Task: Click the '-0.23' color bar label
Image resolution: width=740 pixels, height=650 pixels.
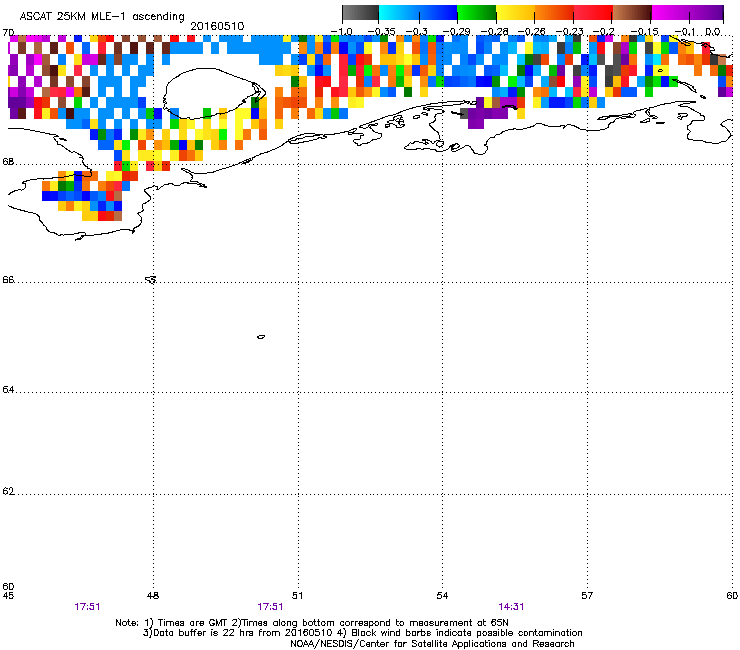Action: [570, 32]
